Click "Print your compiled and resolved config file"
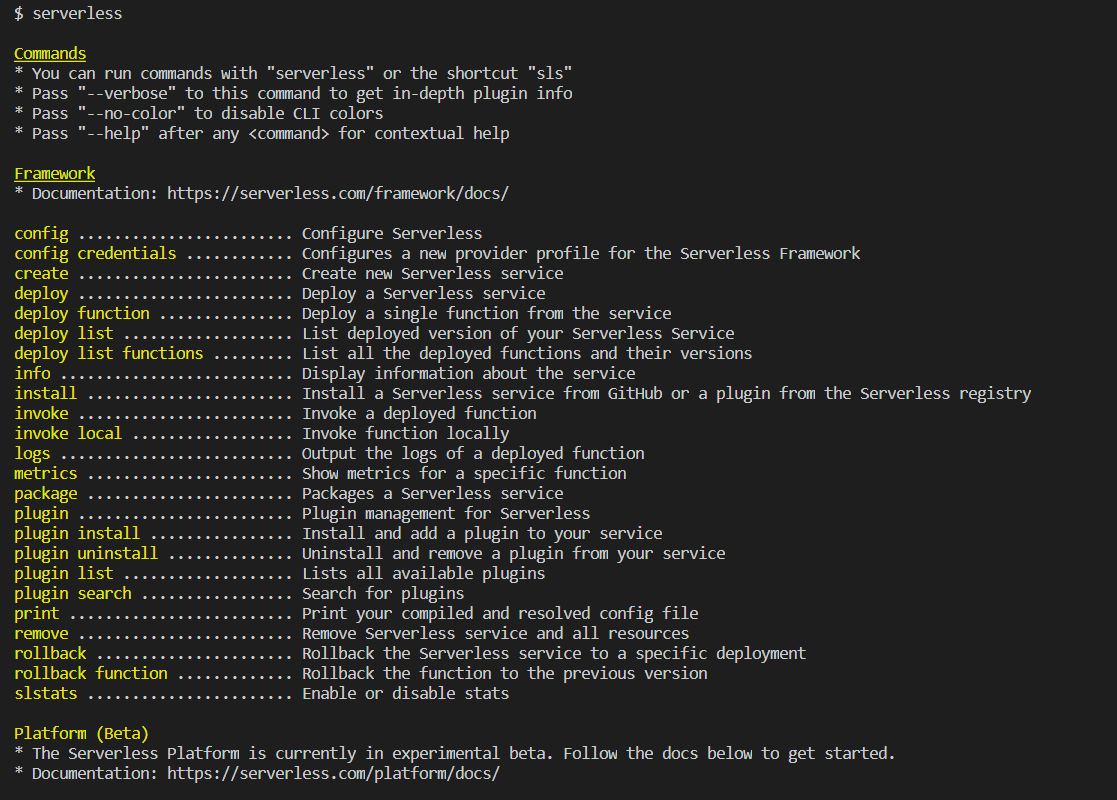Image resolution: width=1117 pixels, height=800 pixels. [500, 612]
